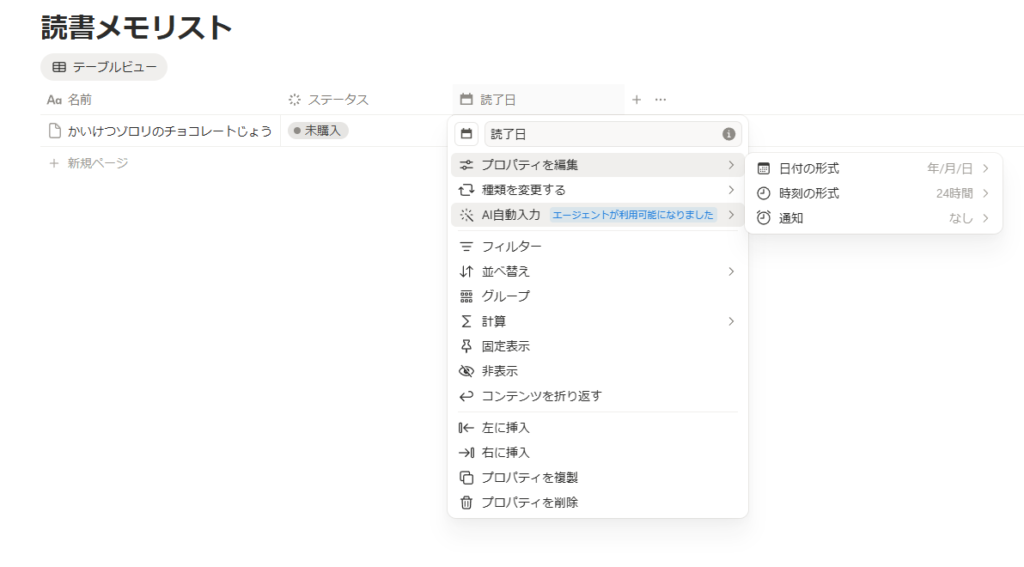Image resolution: width=1024 pixels, height=567 pixels.
Task: Click the 未購入 status tag
Action: pyautogui.click(x=318, y=131)
